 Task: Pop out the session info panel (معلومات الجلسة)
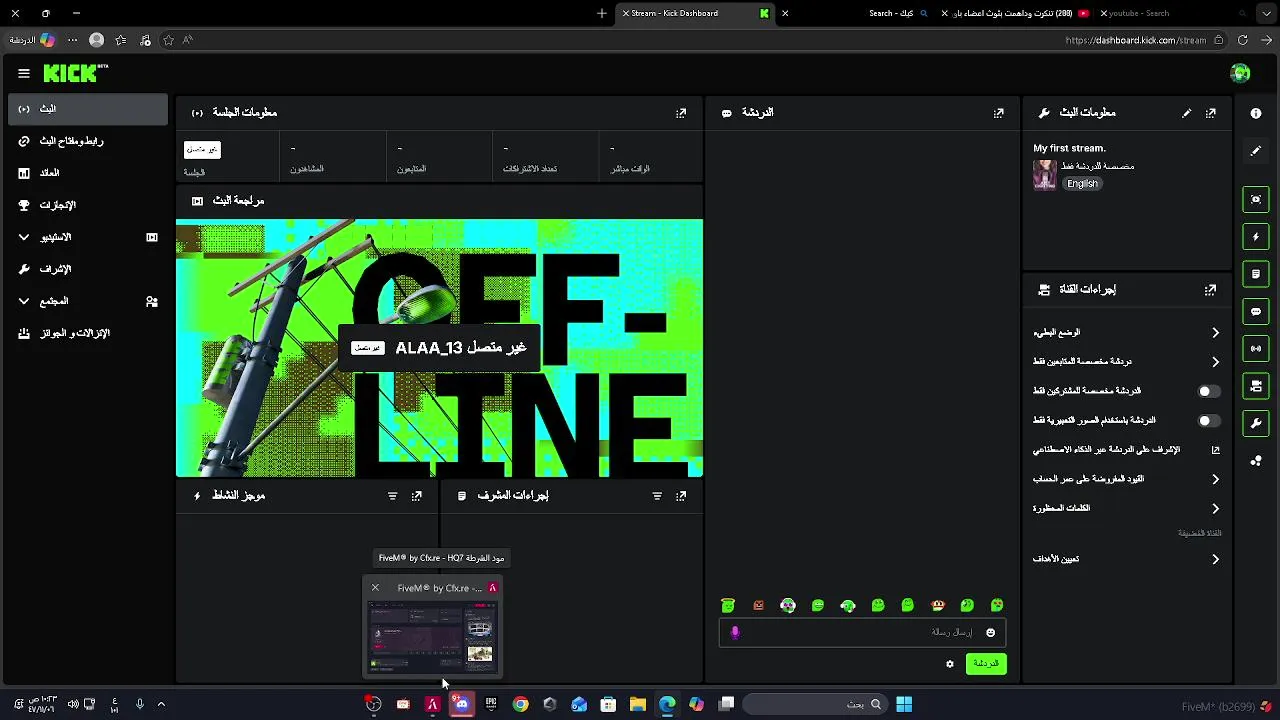pos(681,113)
